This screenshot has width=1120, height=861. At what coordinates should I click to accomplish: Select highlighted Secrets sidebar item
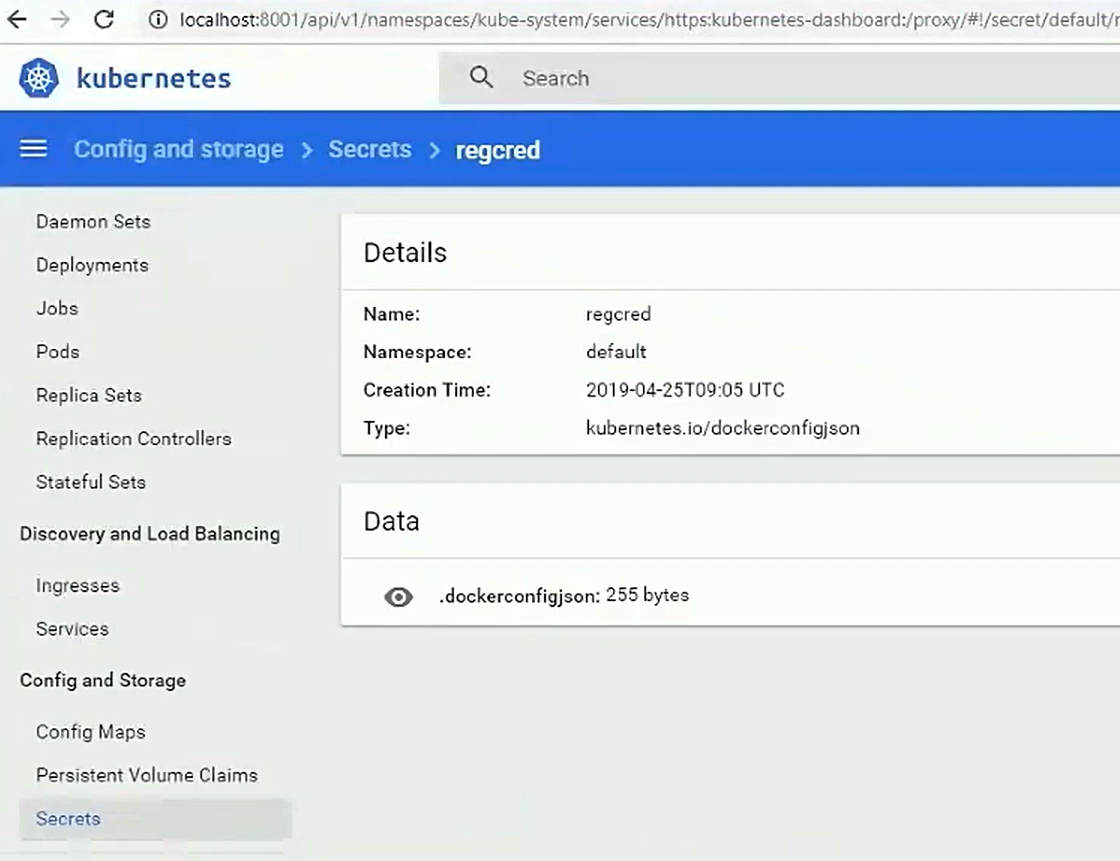point(155,819)
